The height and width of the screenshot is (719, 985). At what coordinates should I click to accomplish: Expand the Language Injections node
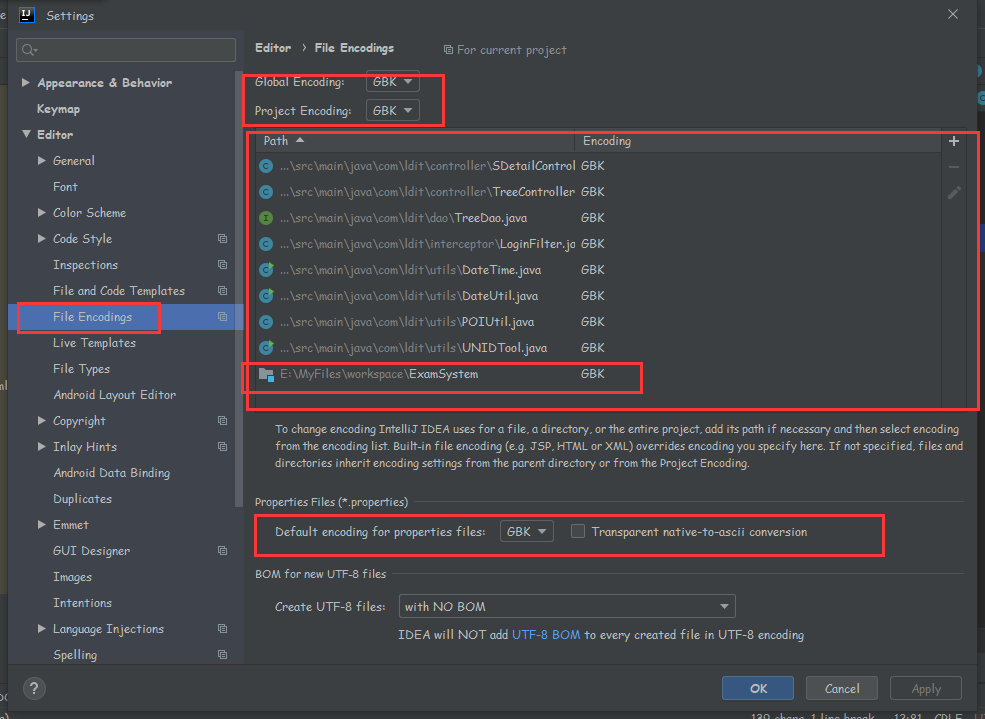point(41,629)
